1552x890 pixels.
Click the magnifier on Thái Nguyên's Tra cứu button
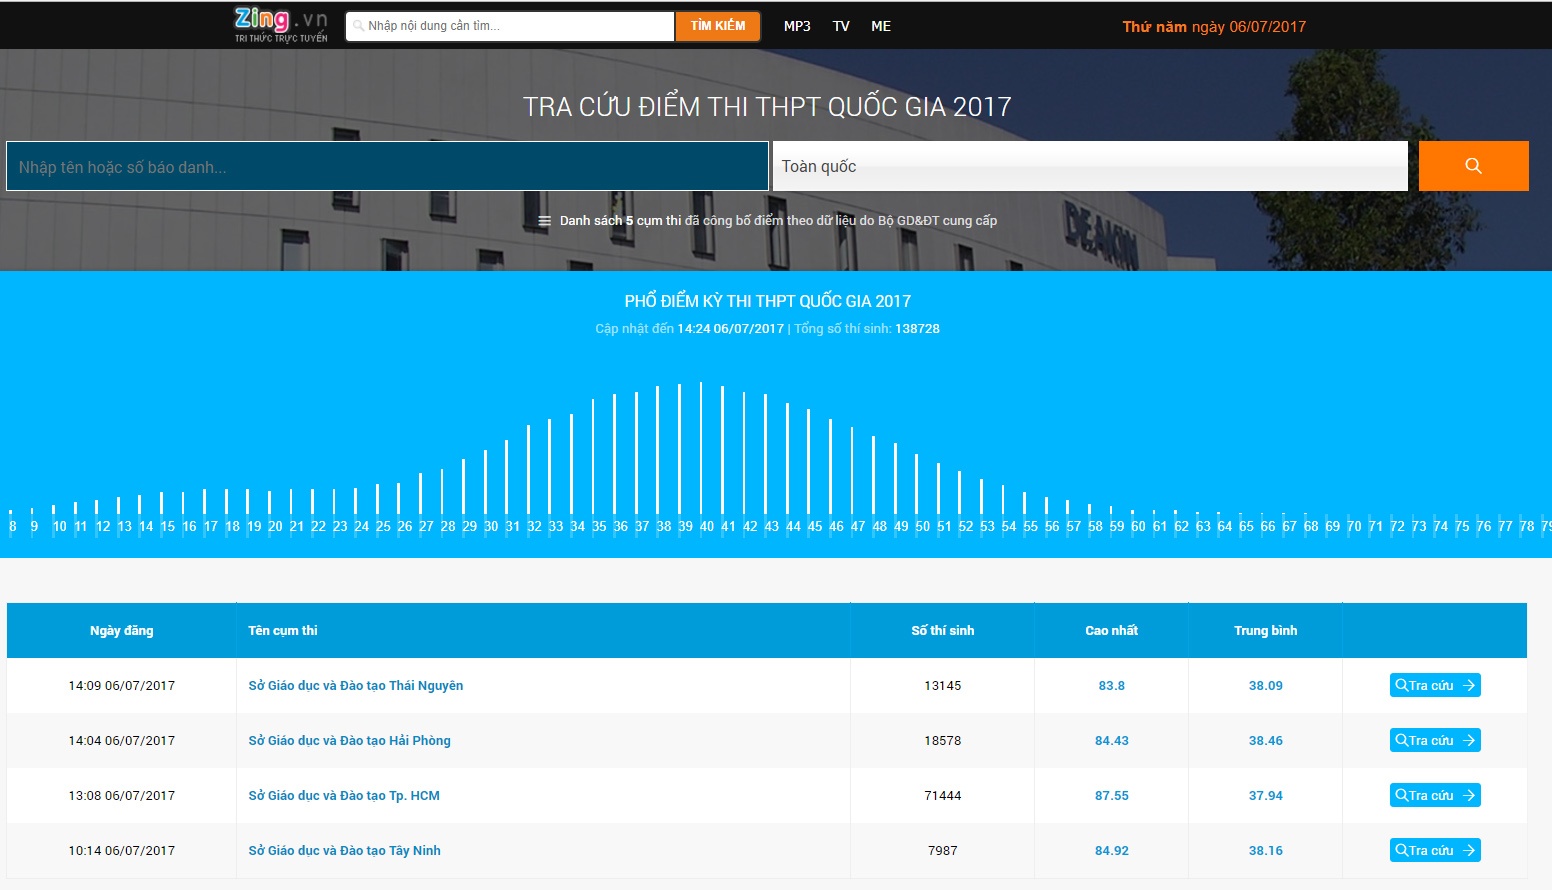coord(1402,685)
